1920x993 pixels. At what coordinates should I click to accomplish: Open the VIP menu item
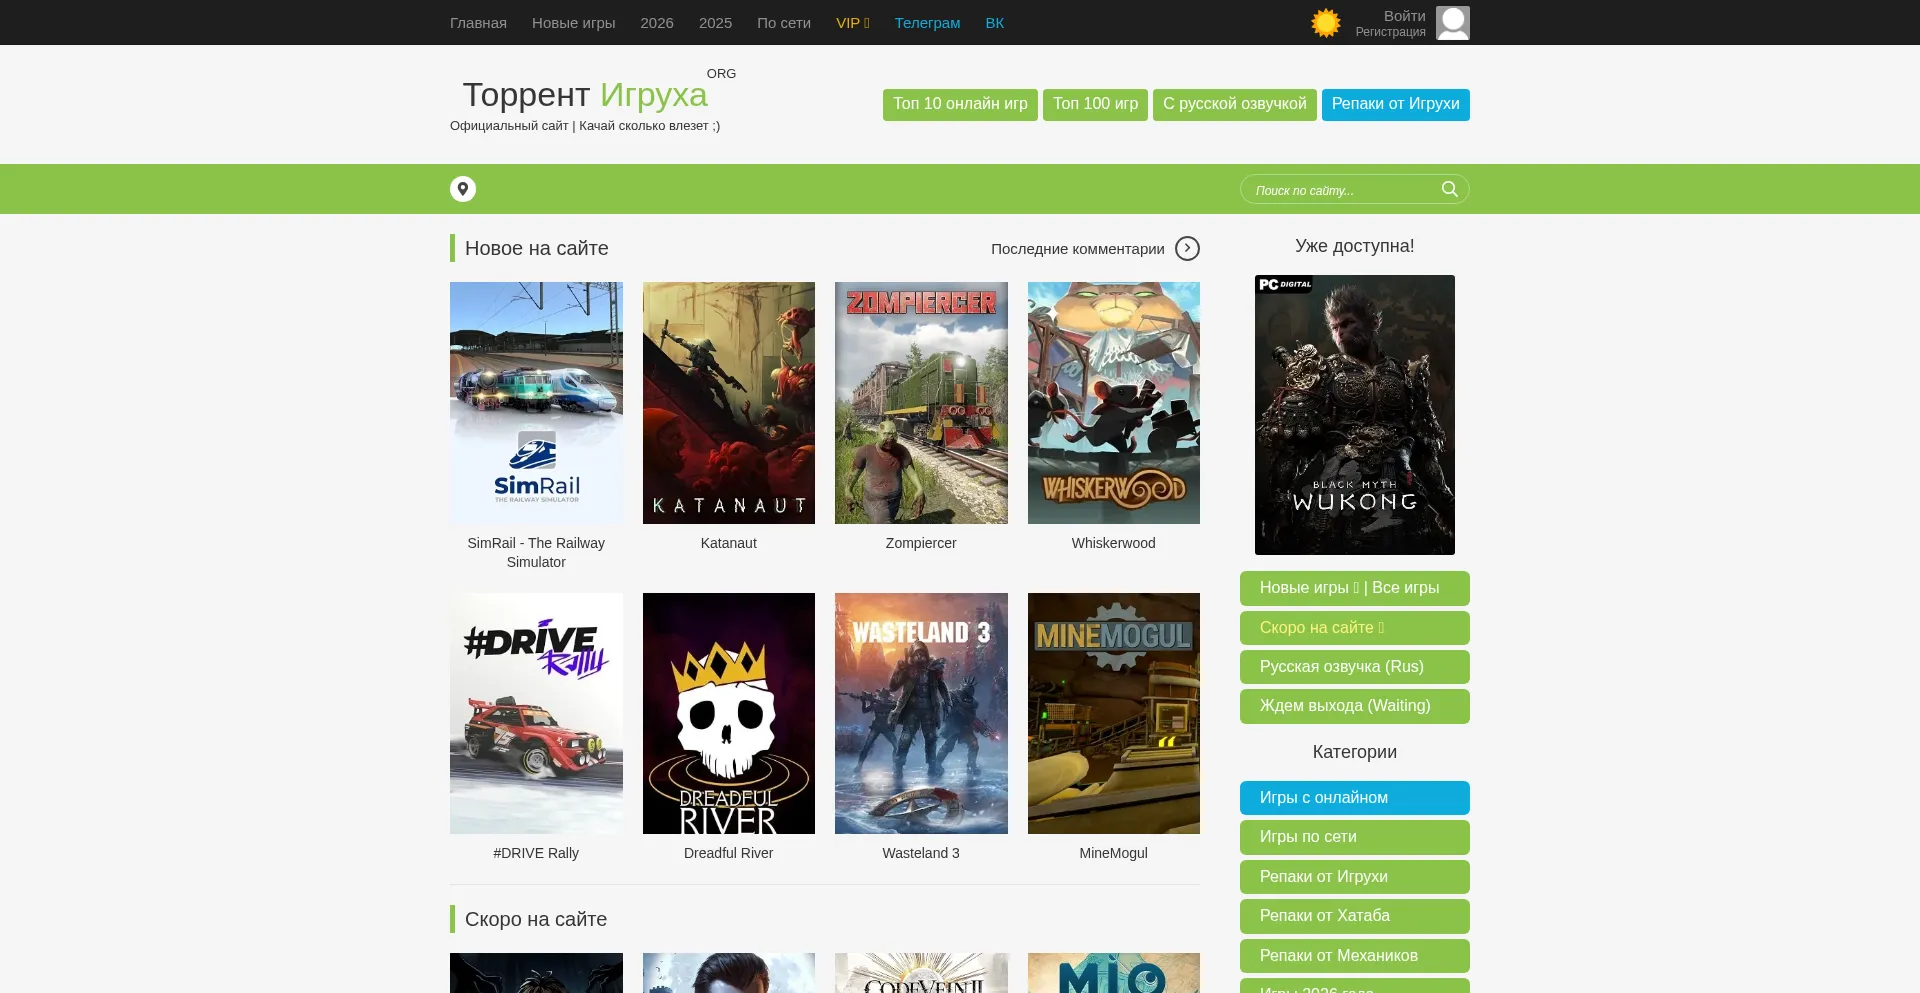pyautogui.click(x=853, y=23)
